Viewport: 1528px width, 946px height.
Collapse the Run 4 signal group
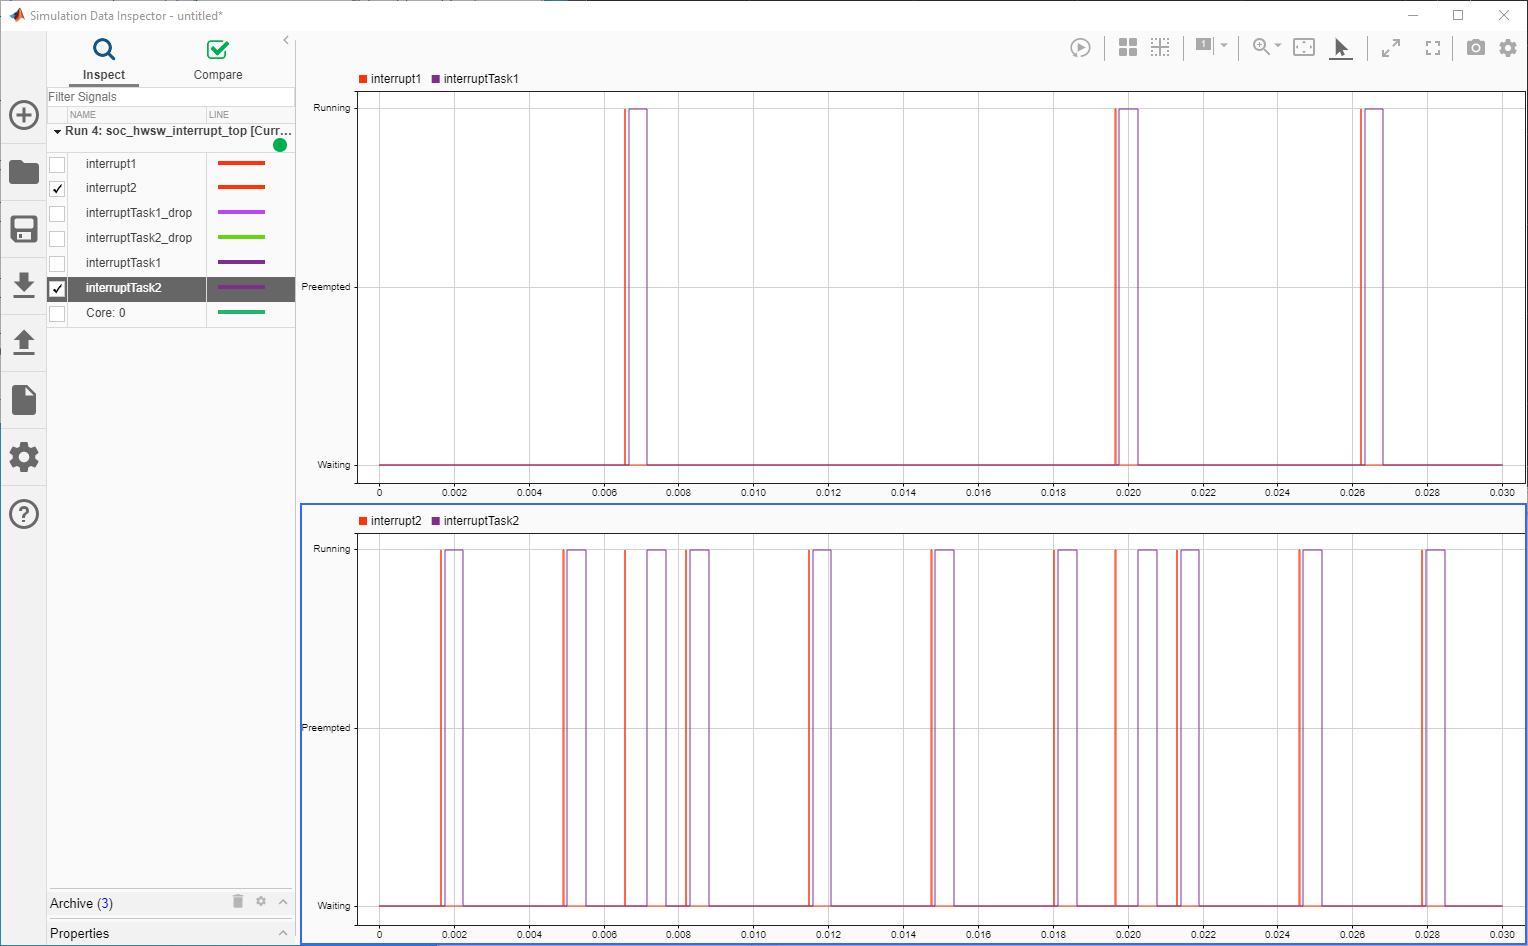click(x=57, y=130)
